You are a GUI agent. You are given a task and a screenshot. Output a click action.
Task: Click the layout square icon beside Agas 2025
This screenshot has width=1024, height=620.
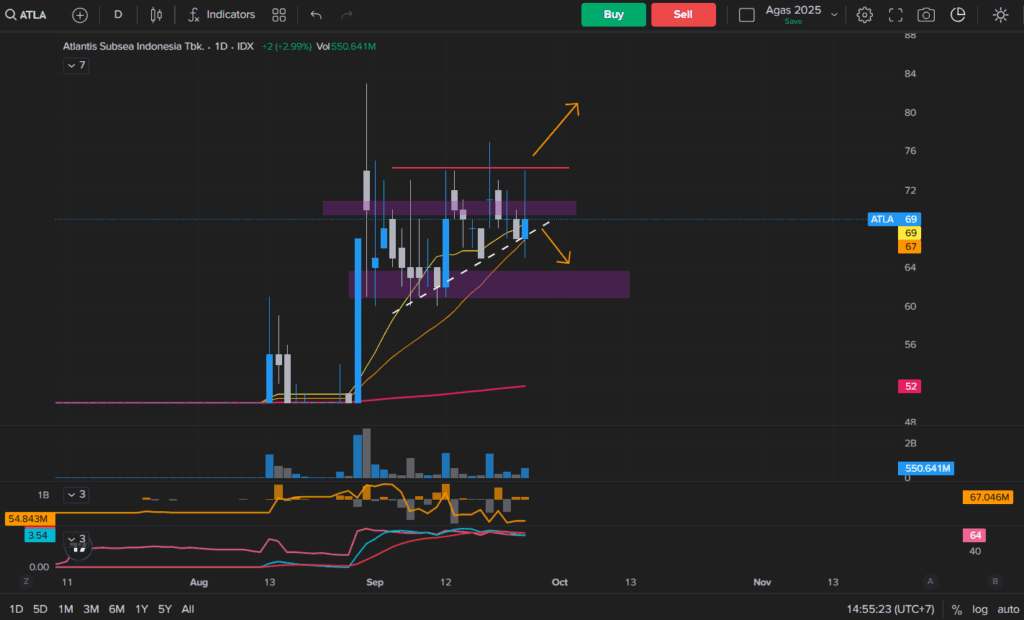click(746, 15)
